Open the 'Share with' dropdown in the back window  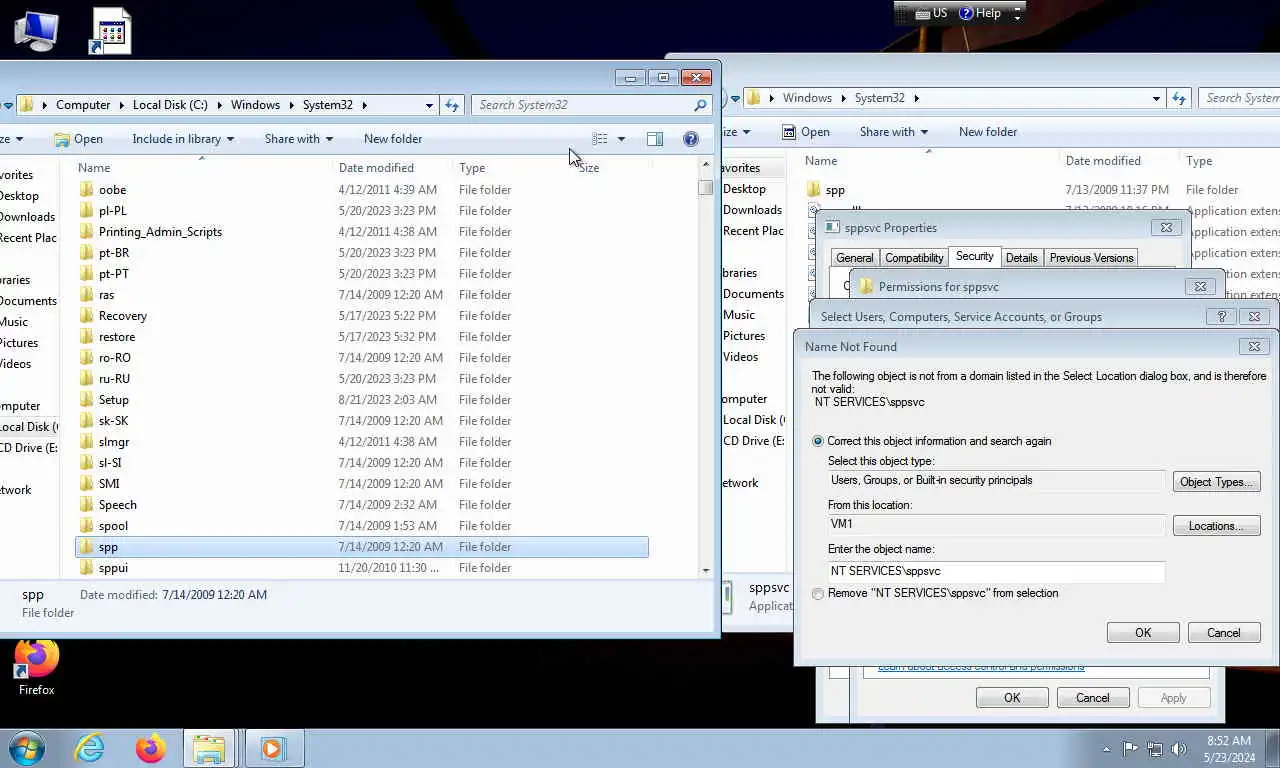click(x=893, y=132)
